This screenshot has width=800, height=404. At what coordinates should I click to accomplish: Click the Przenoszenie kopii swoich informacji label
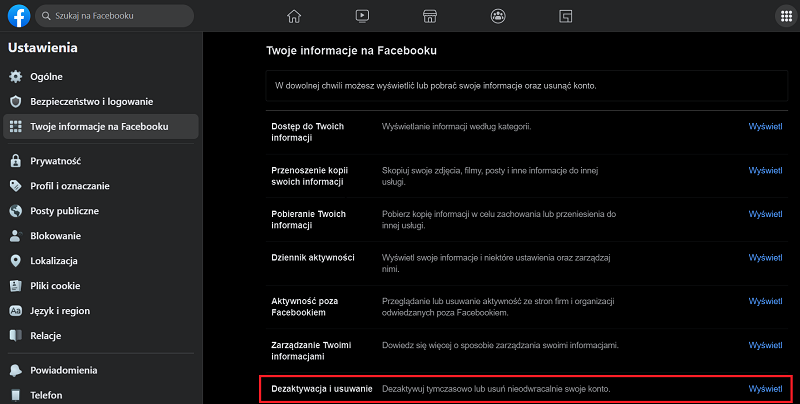pos(310,176)
